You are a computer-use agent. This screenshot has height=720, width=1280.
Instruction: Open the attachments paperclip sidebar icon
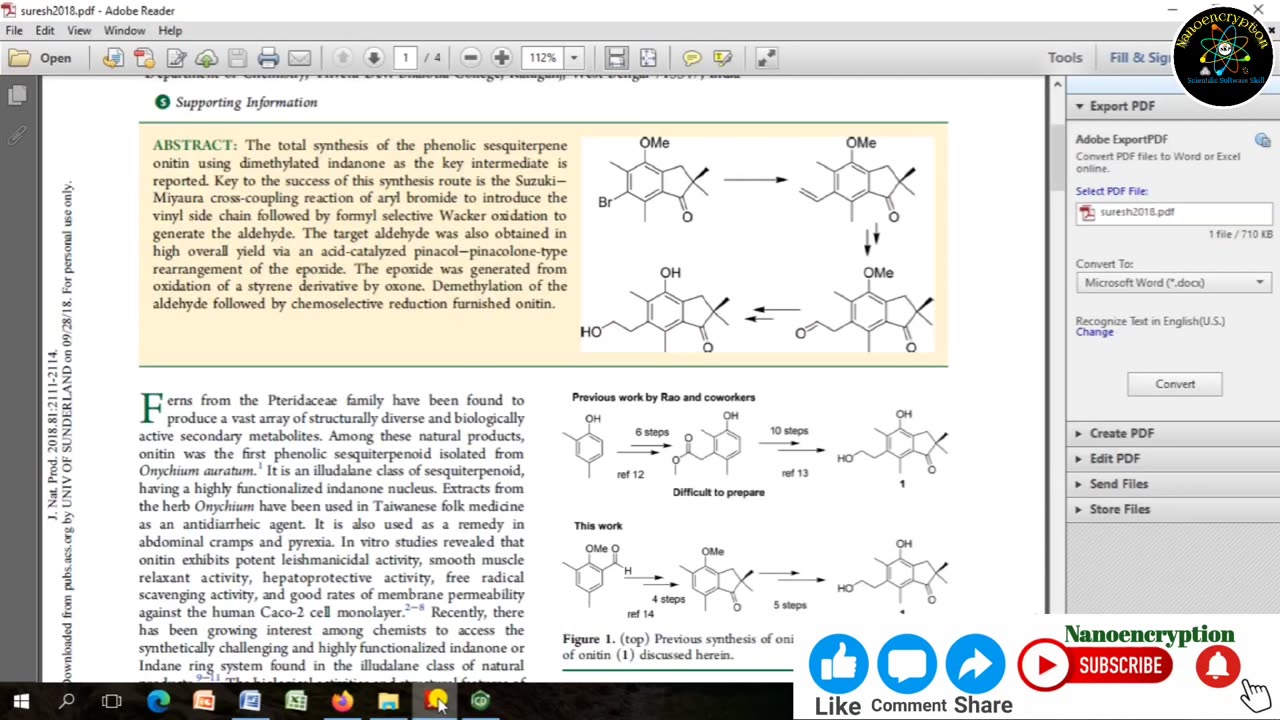click(17, 135)
